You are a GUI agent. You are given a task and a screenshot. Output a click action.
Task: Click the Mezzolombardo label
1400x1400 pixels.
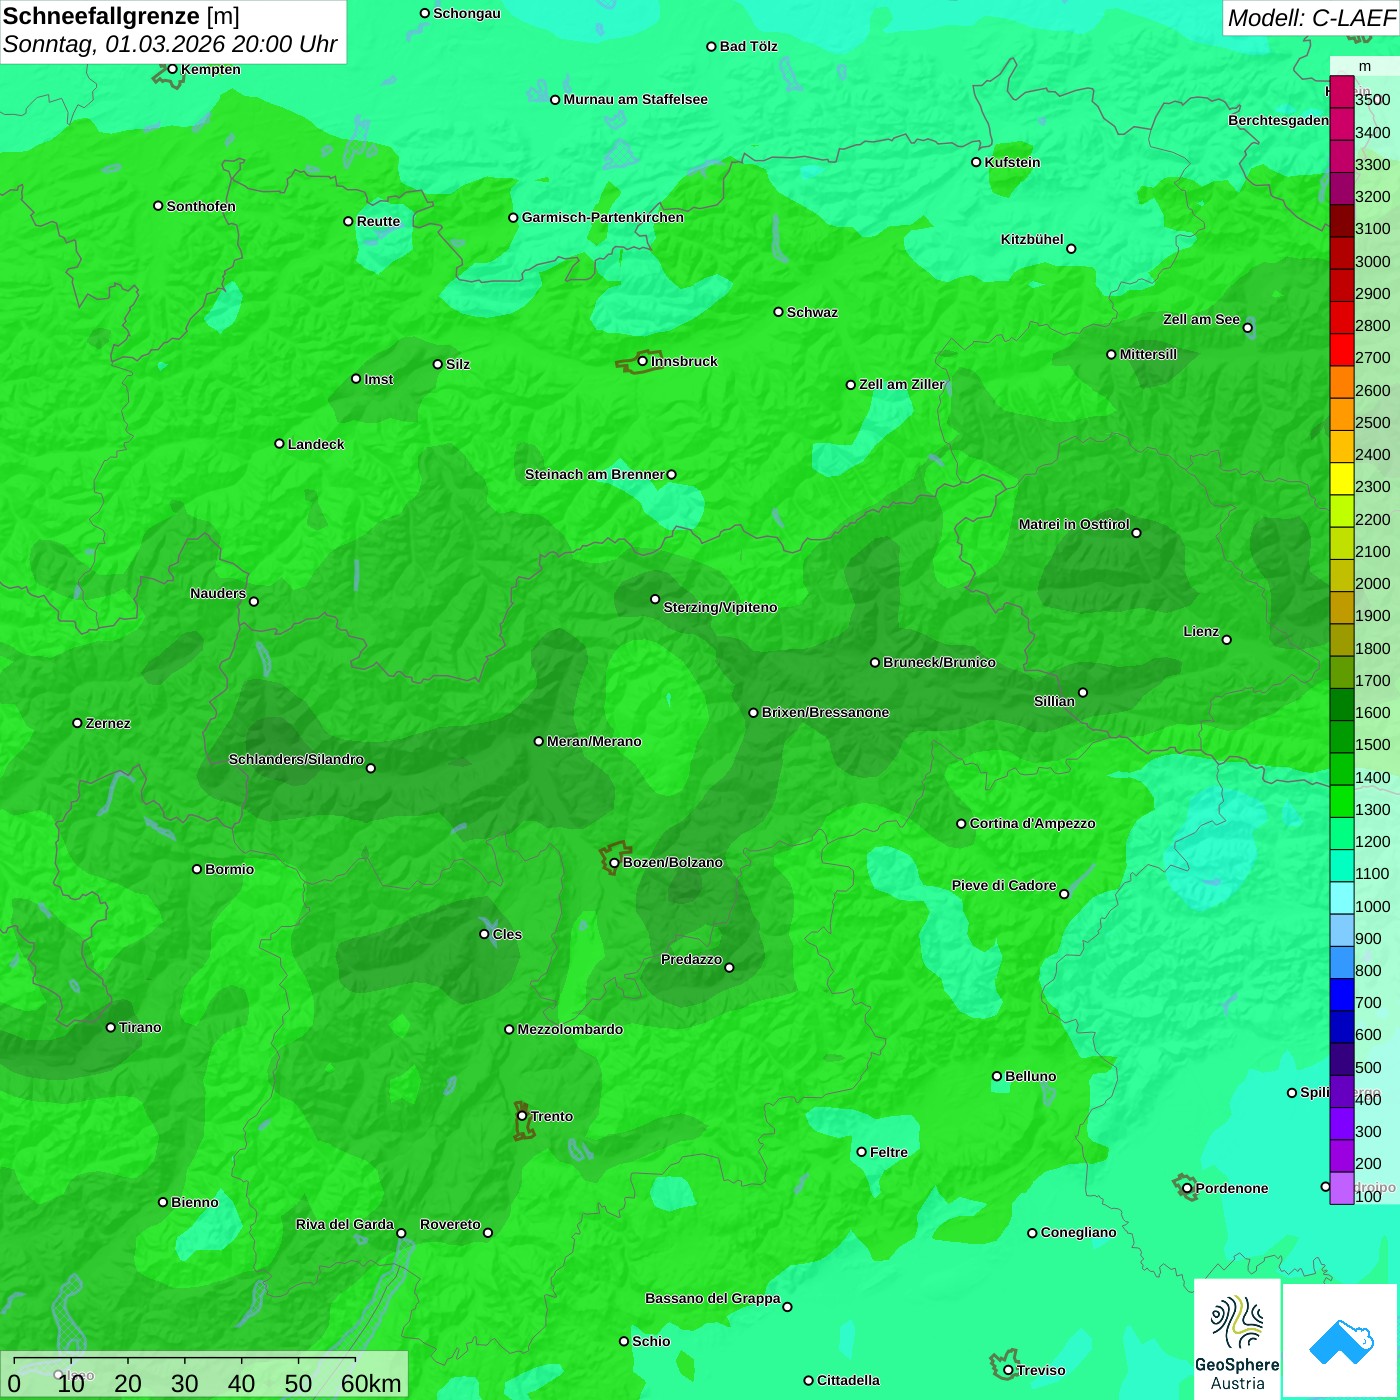pyautogui.click(x=570, y=1029)
